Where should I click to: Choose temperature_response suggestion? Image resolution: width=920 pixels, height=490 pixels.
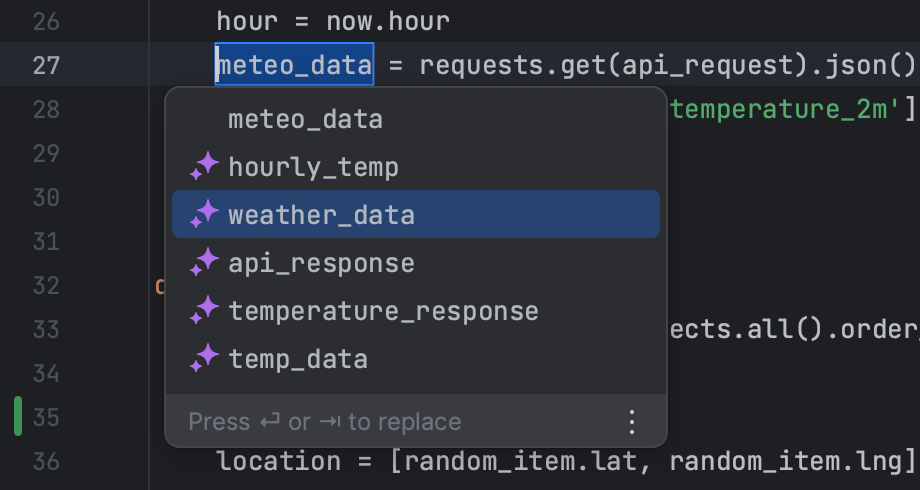point(416,310)
